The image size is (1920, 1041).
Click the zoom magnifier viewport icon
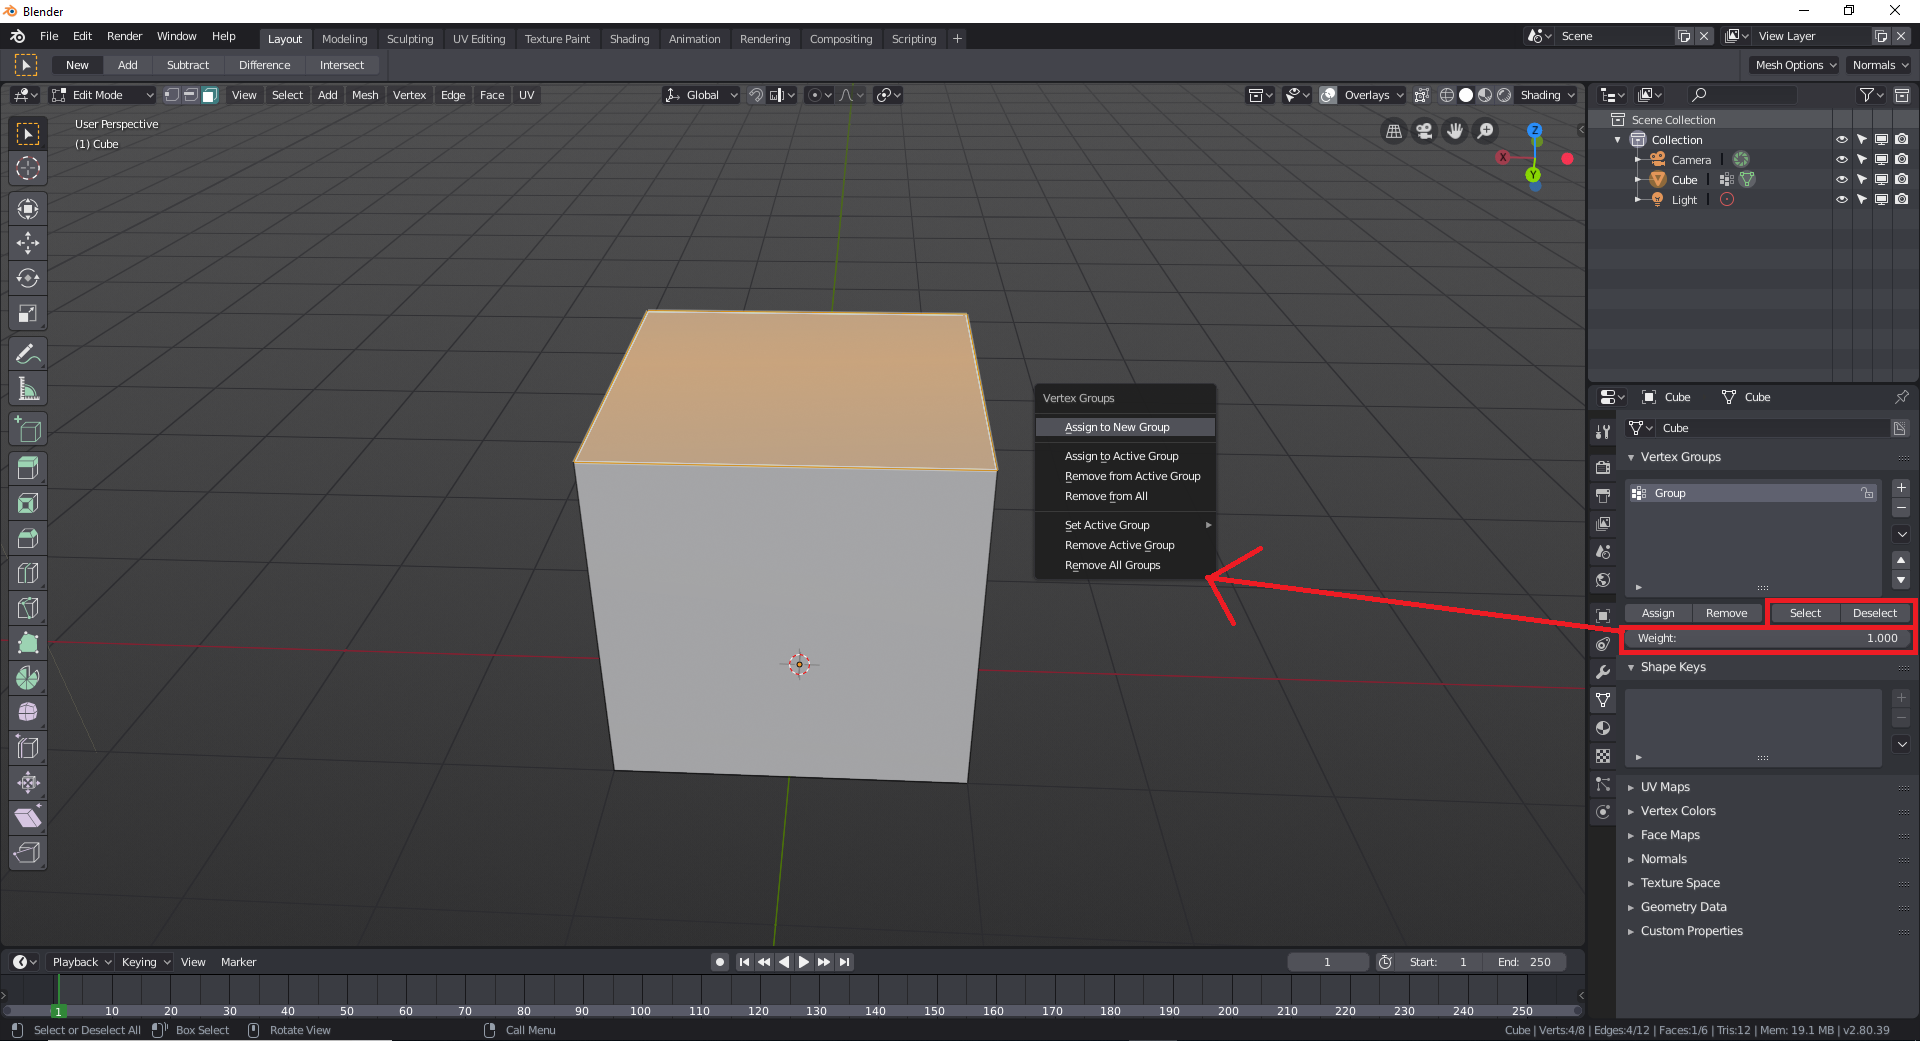coord(1486,131)
